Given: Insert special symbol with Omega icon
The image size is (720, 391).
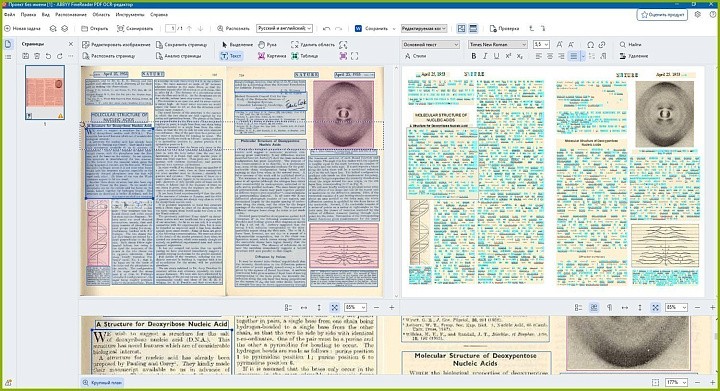Looking at the screenshot, I should click(x=591, y=45).
